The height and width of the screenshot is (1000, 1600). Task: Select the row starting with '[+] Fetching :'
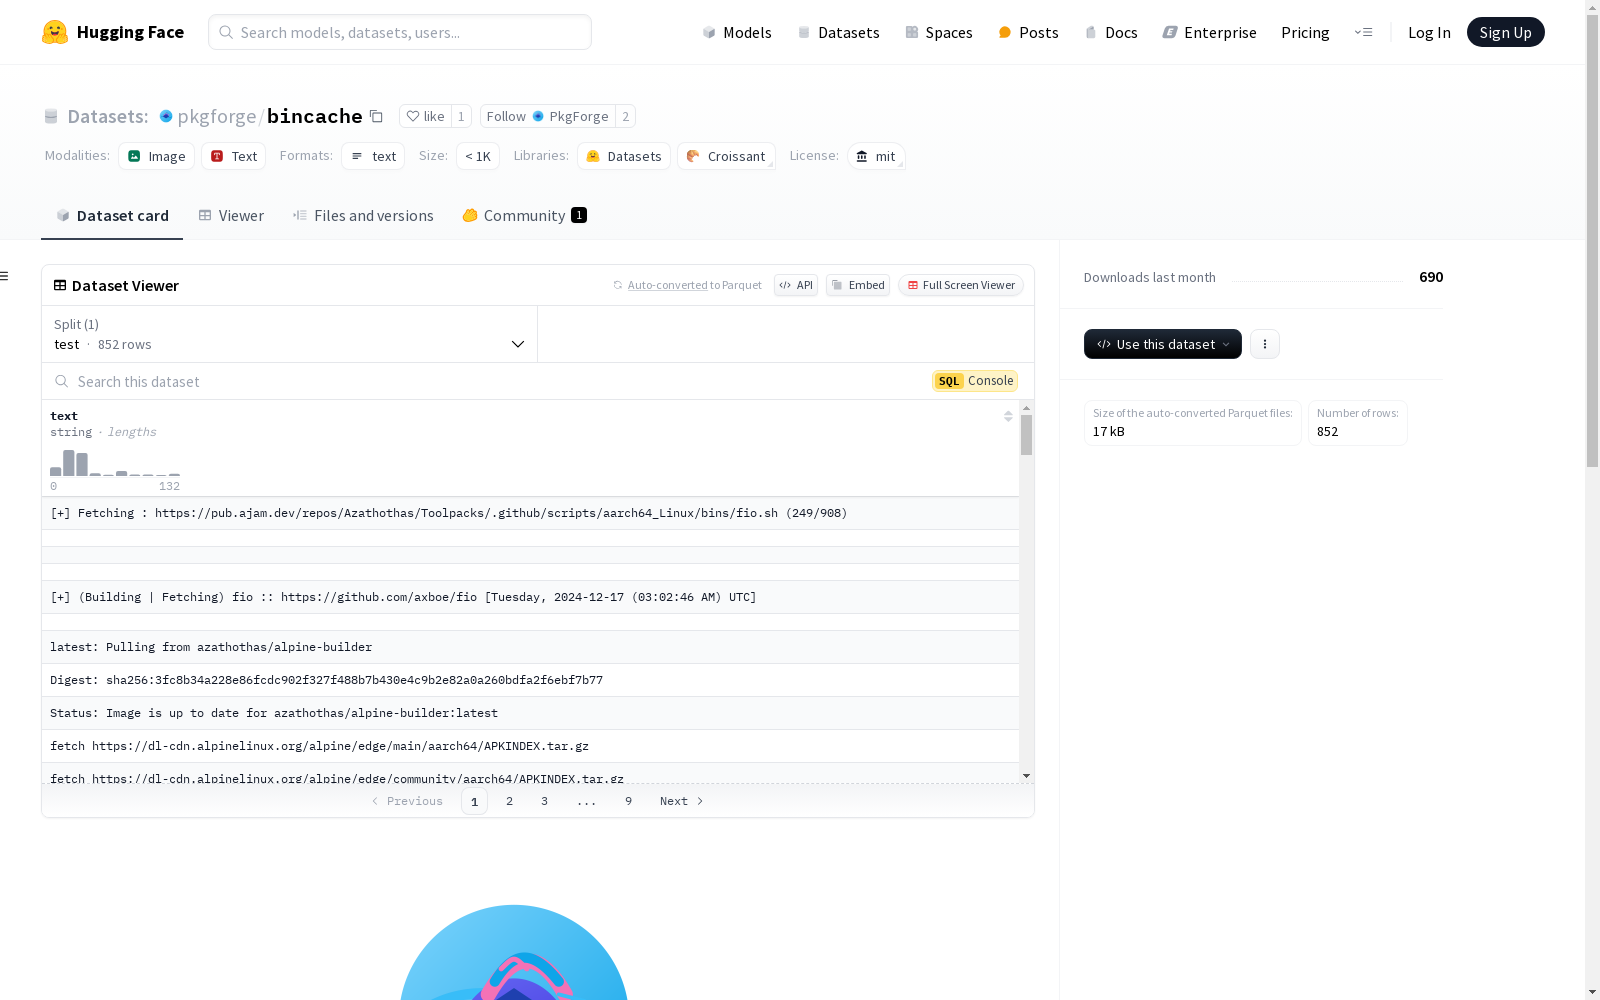click(530, 513)
